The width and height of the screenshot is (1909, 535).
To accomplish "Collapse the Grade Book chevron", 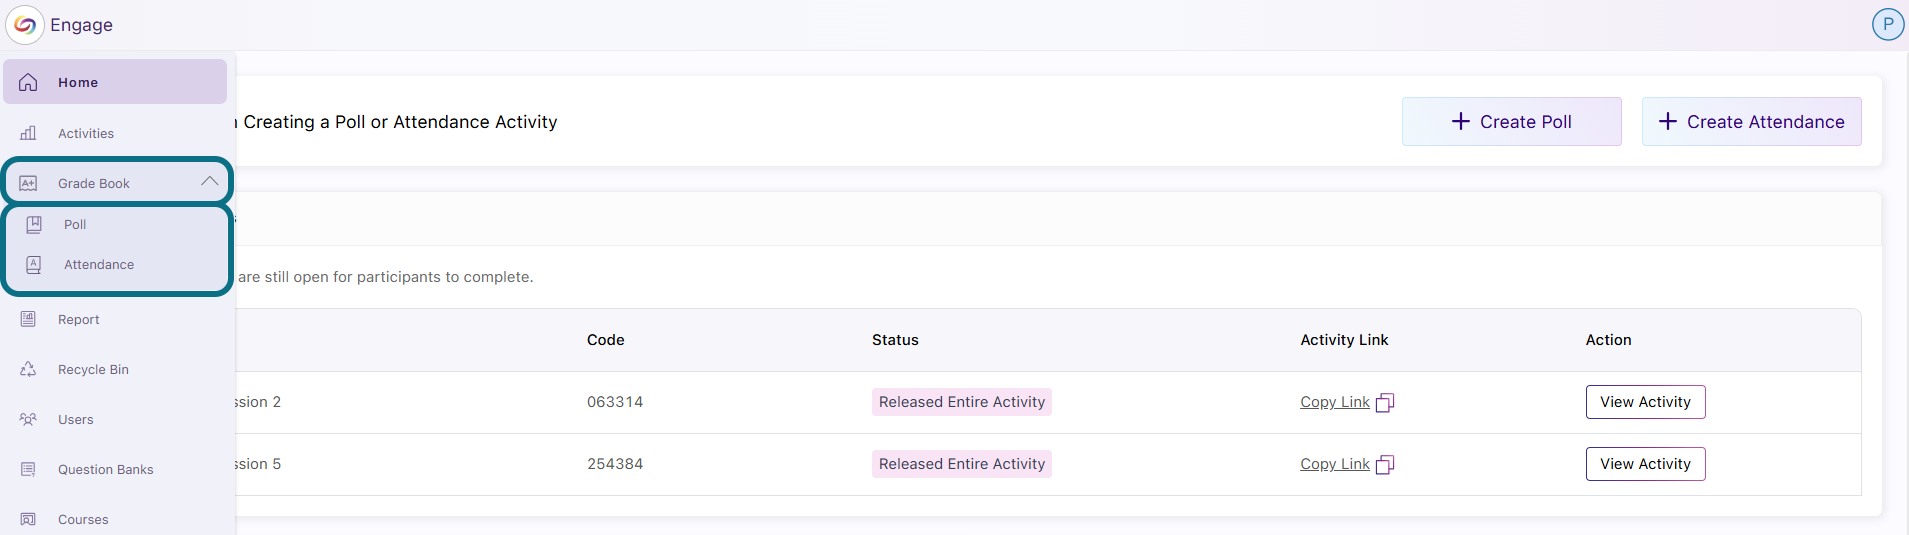I will click(x=209, y=182).
